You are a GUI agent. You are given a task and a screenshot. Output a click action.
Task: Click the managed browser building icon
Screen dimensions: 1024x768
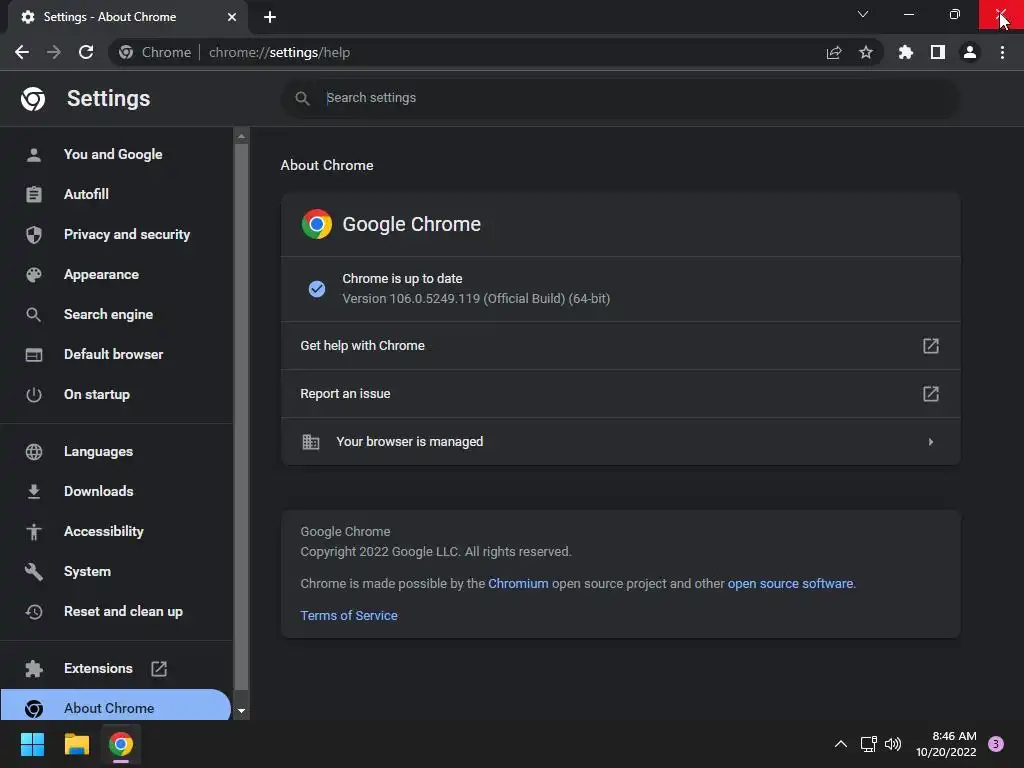pos(311,441)
